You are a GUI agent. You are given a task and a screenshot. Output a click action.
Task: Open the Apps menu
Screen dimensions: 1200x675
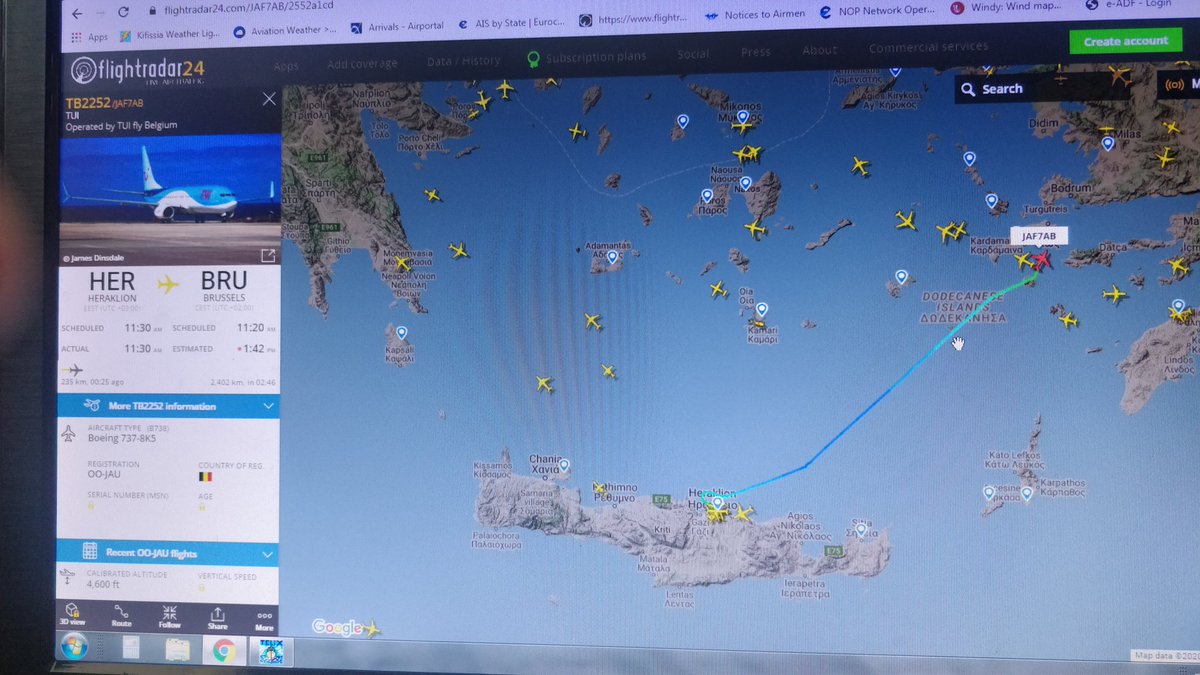tap(286, 66)
